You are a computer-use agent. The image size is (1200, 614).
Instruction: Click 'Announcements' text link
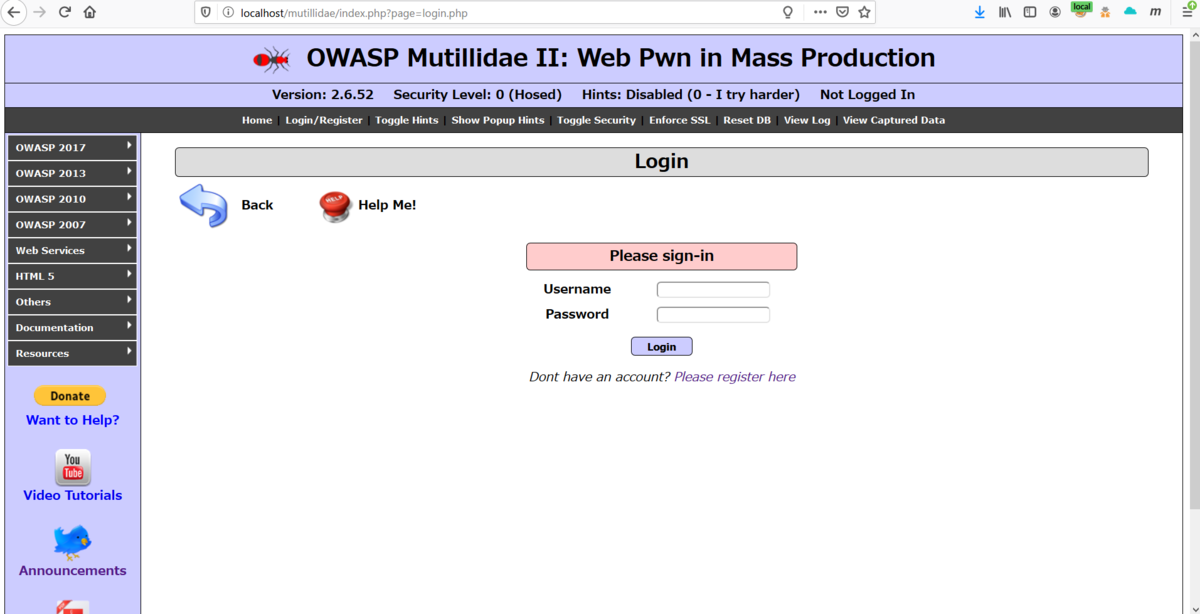click(x=72, y=570)
